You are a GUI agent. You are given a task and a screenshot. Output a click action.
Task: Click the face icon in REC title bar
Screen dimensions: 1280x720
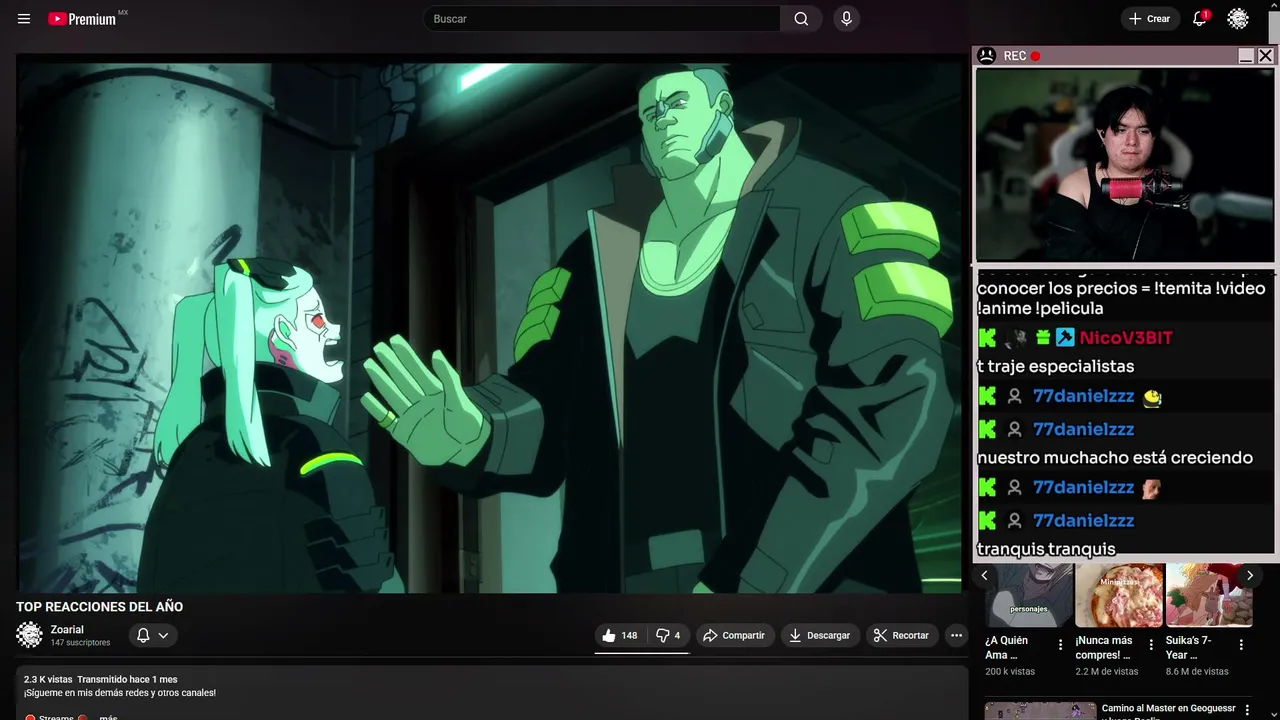tap(986, 56)
